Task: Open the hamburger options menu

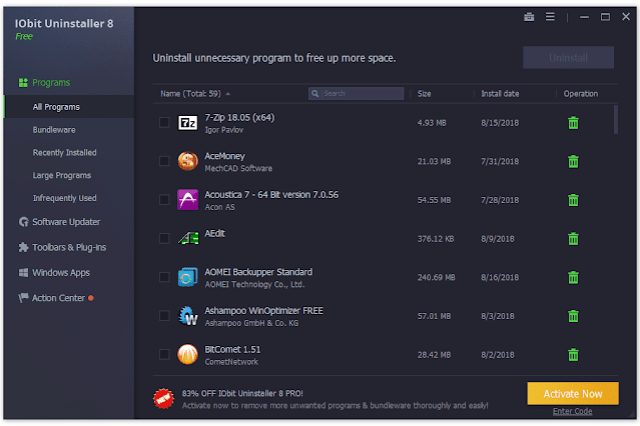Action: tap(550, 17)
